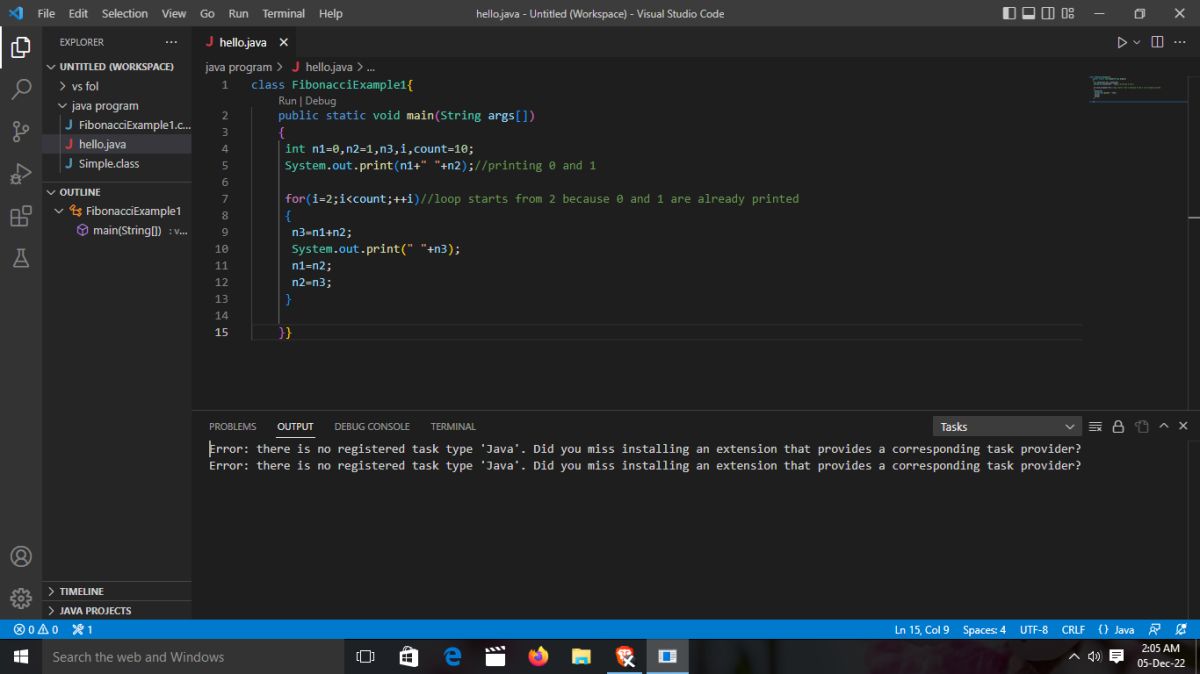Toggle bottom Panel visibility
The height and width of the screenshot is (674, 1200).
[x=1029, y=14]
